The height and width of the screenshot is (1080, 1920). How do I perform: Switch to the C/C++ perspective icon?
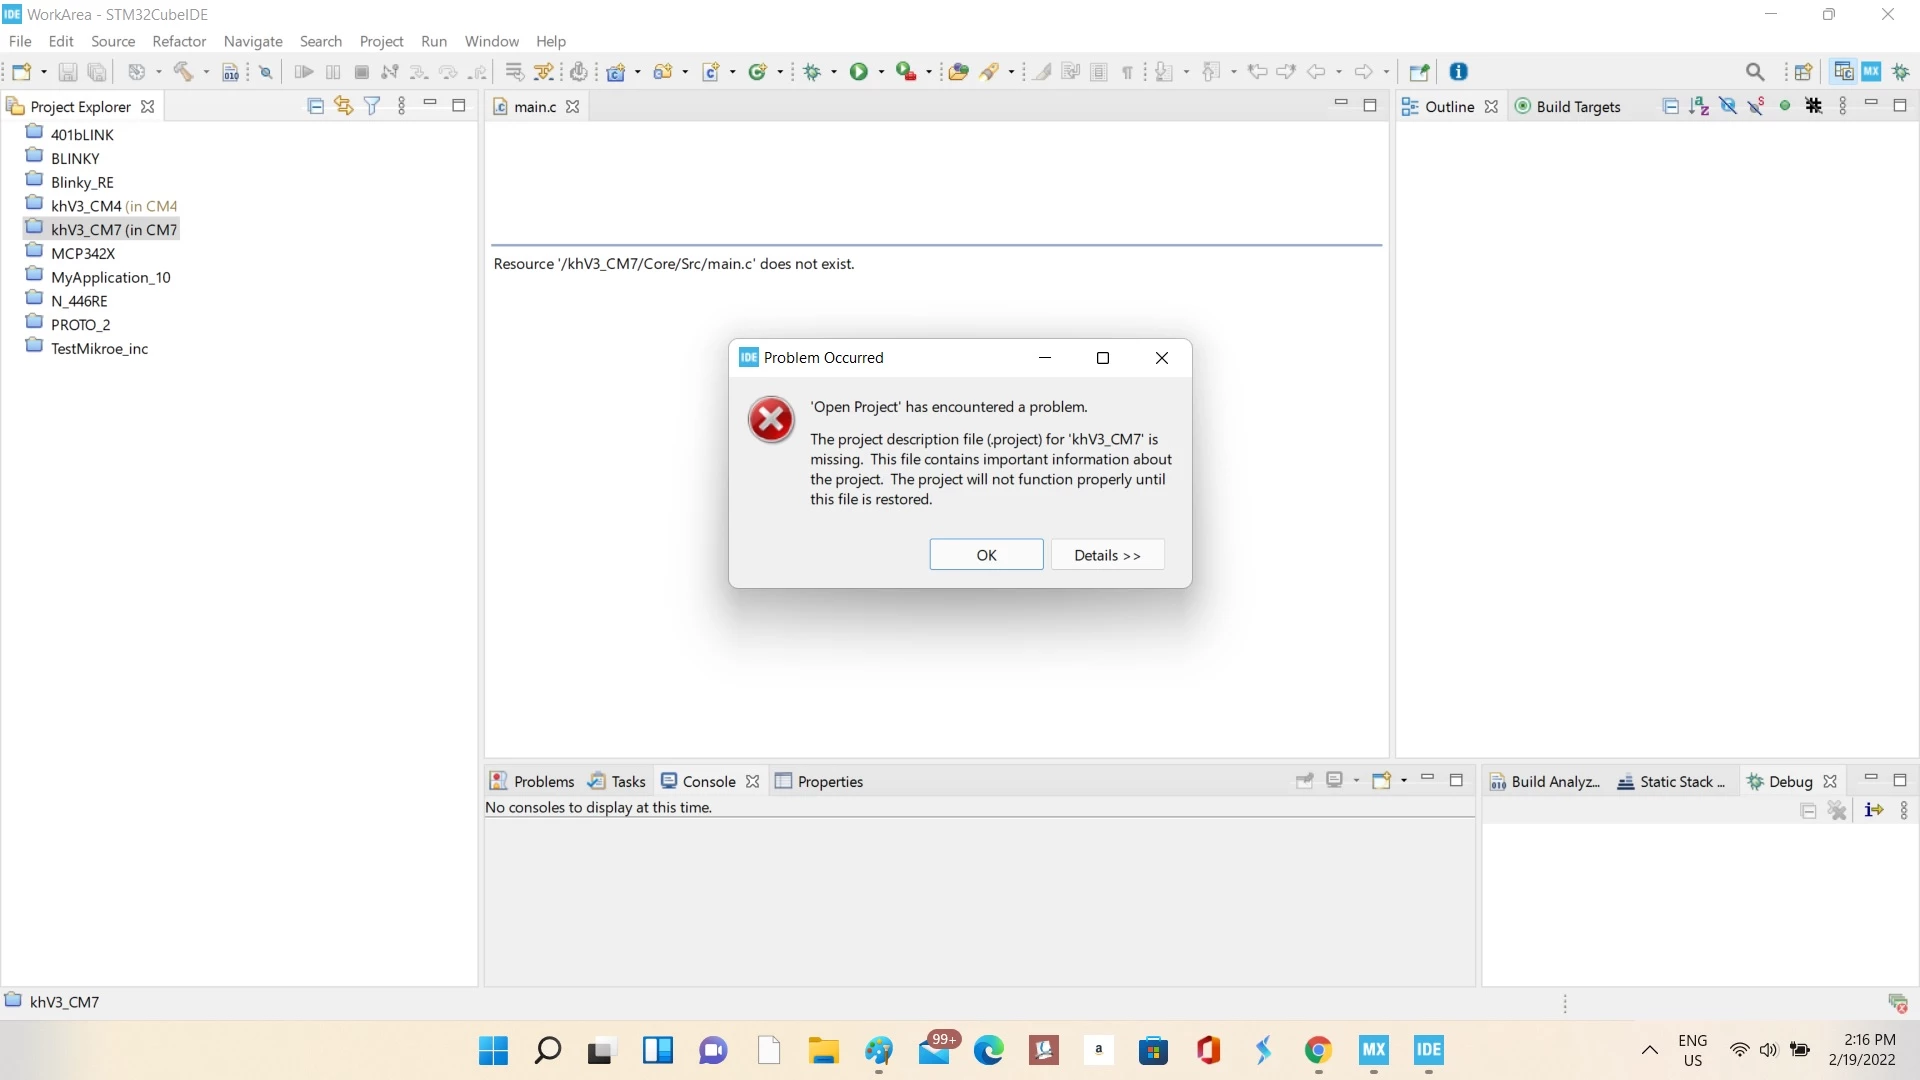point(1843,72)
